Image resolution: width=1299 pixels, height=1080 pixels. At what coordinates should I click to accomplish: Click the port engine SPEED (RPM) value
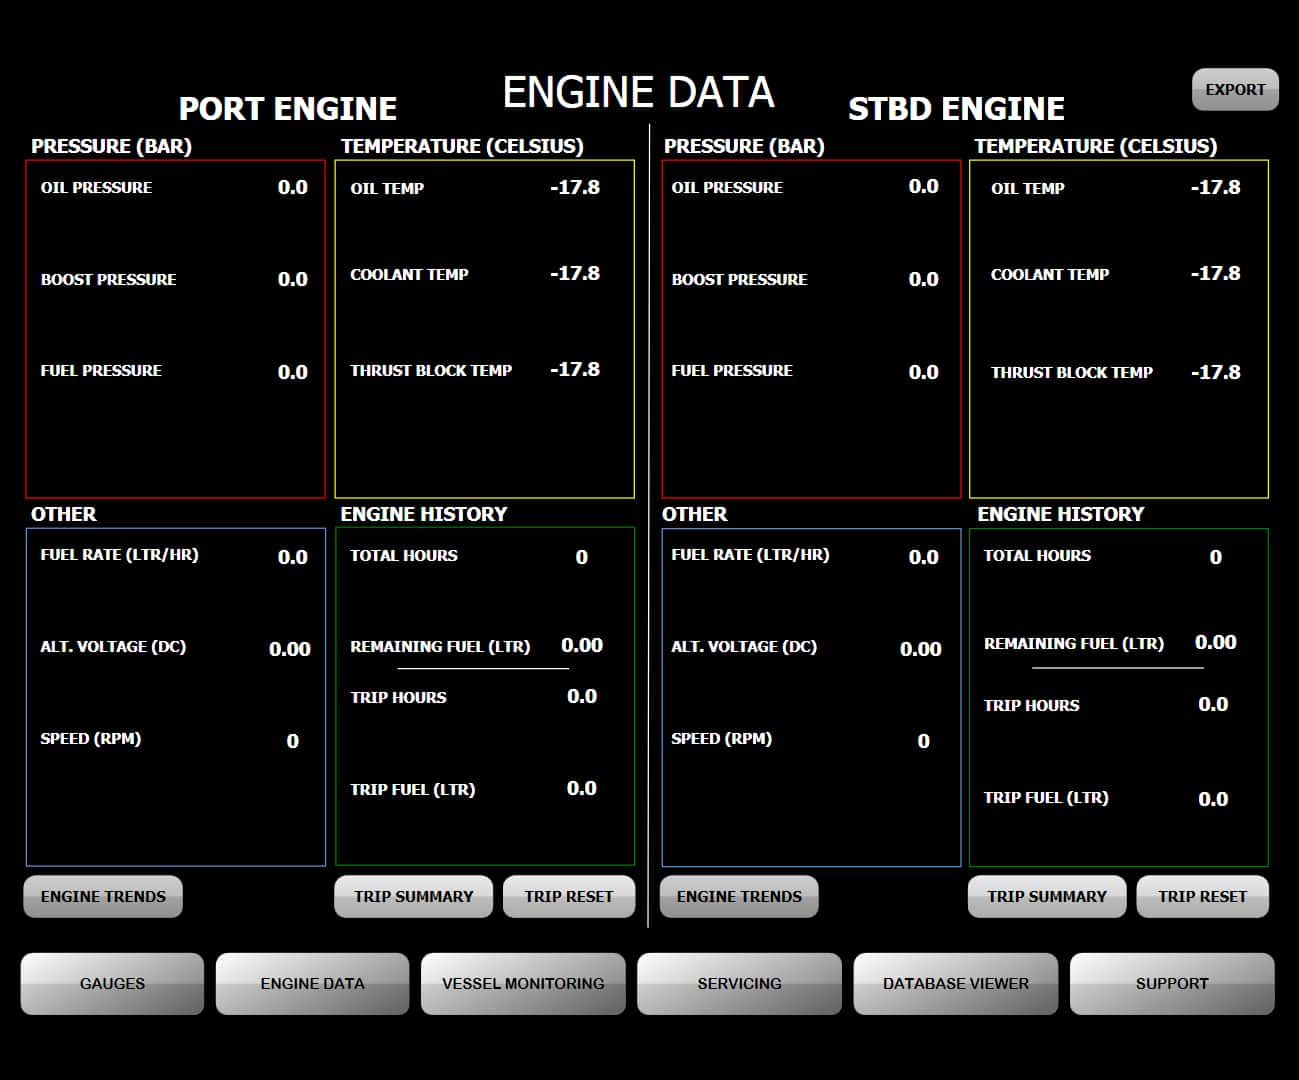[291, 740]
